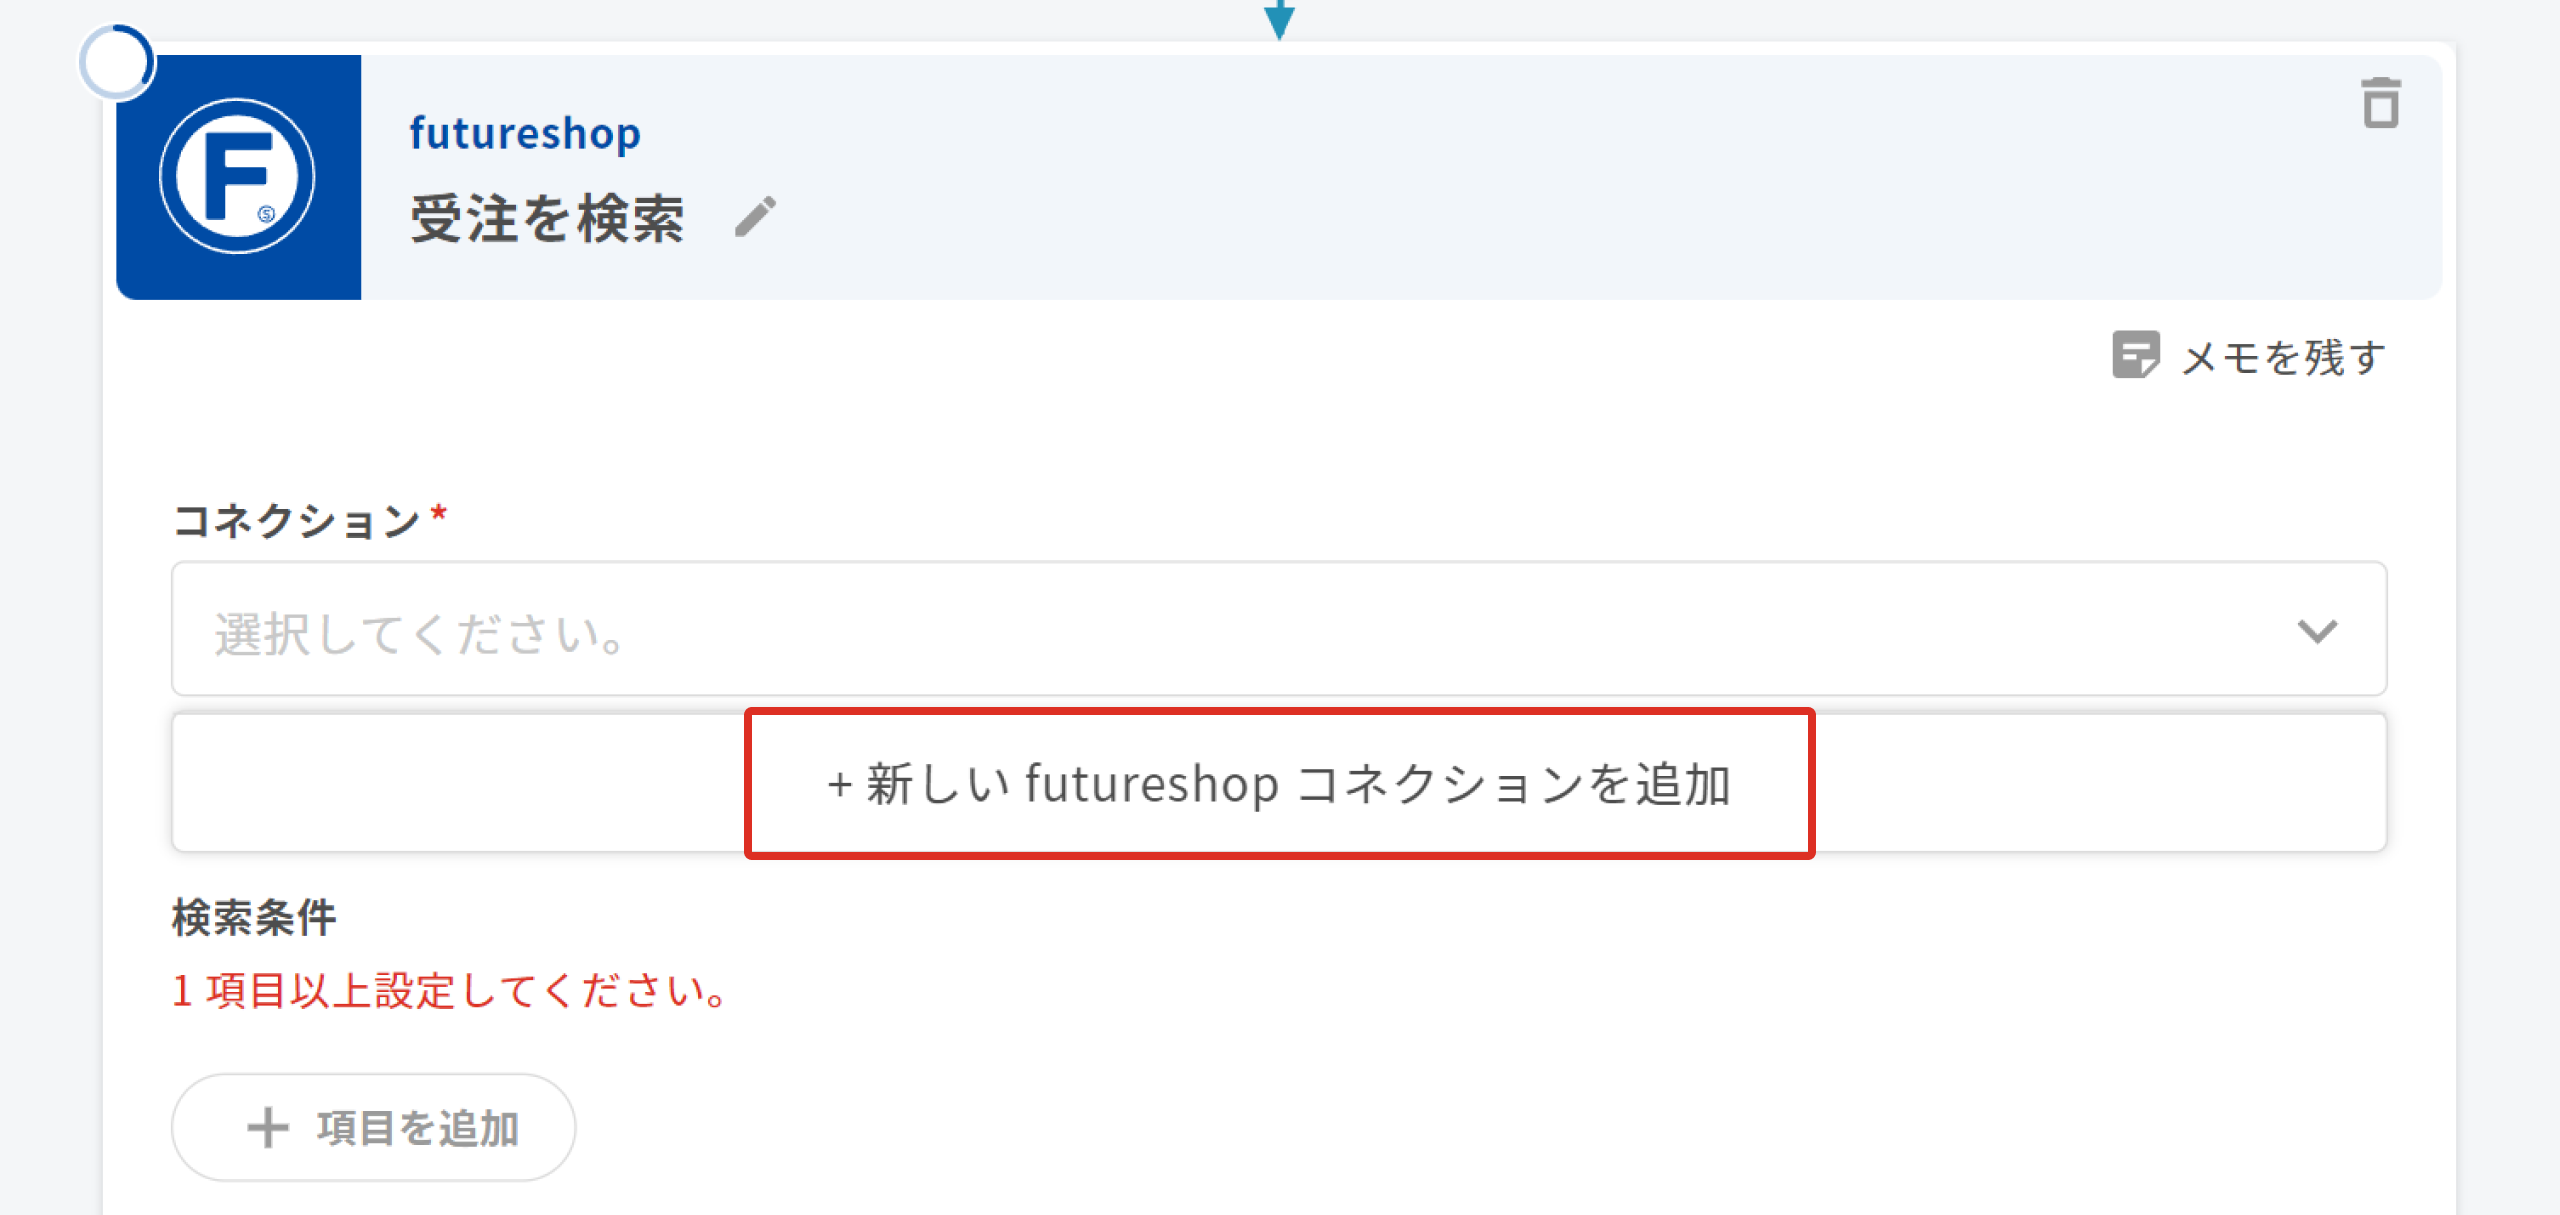Open the 選択してください connection select box
The image size is (2560, 1215).
point(1200,630)
